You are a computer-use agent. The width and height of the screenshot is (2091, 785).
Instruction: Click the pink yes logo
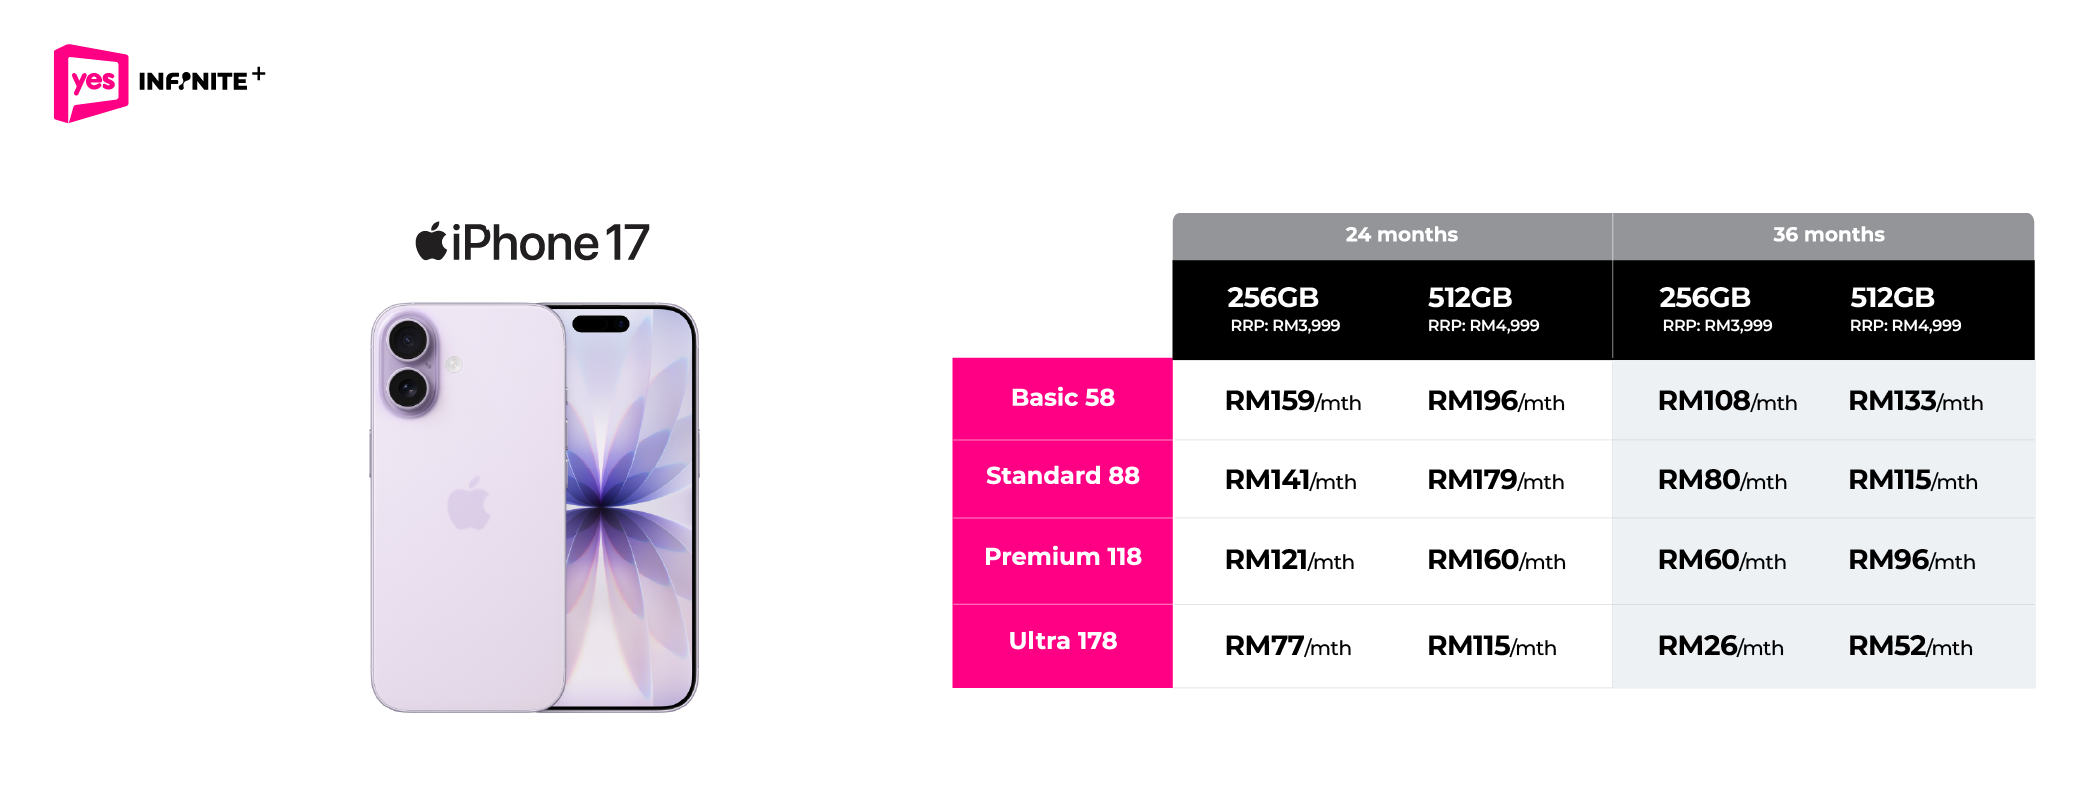click(x=91, y=83)
